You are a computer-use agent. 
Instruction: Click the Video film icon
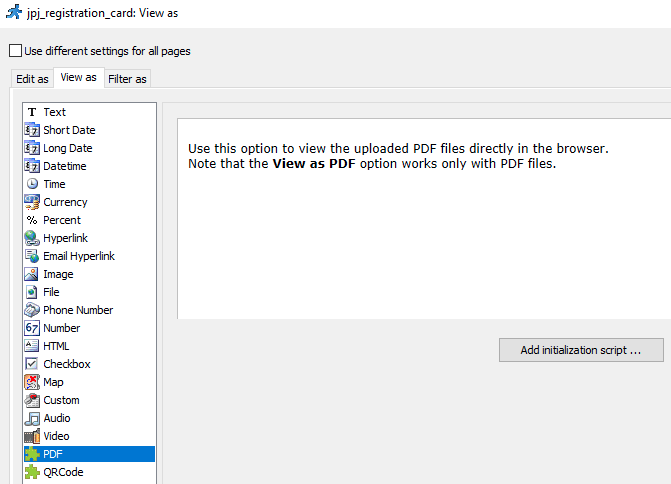(x=32, y=436)
